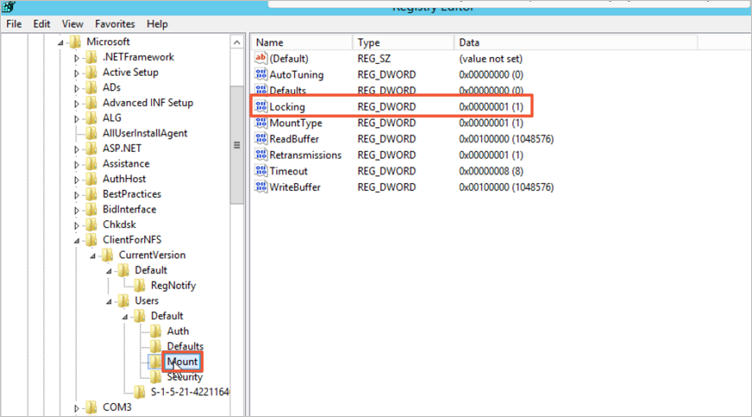Click the Locking DWORD value icon
The image size is (752, 417).
261,107
